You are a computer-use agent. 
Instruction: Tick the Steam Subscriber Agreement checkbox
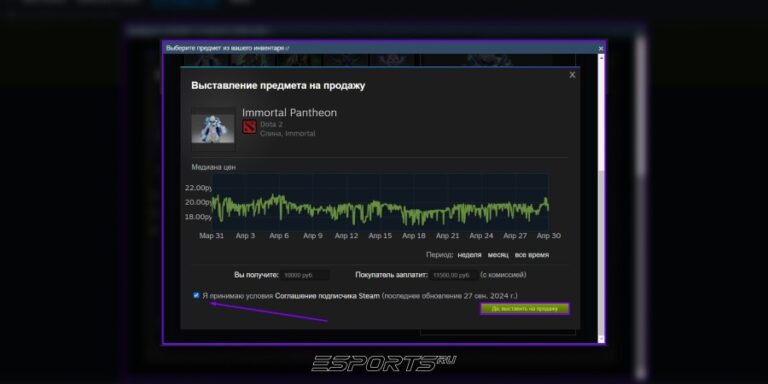(x=196, y=295)
